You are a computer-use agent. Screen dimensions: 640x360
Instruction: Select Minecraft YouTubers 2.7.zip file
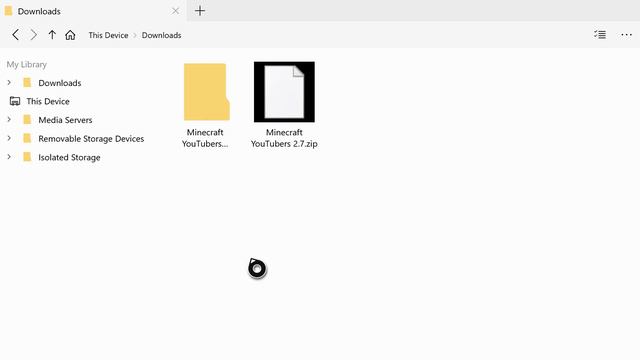(x=284, y=105)
